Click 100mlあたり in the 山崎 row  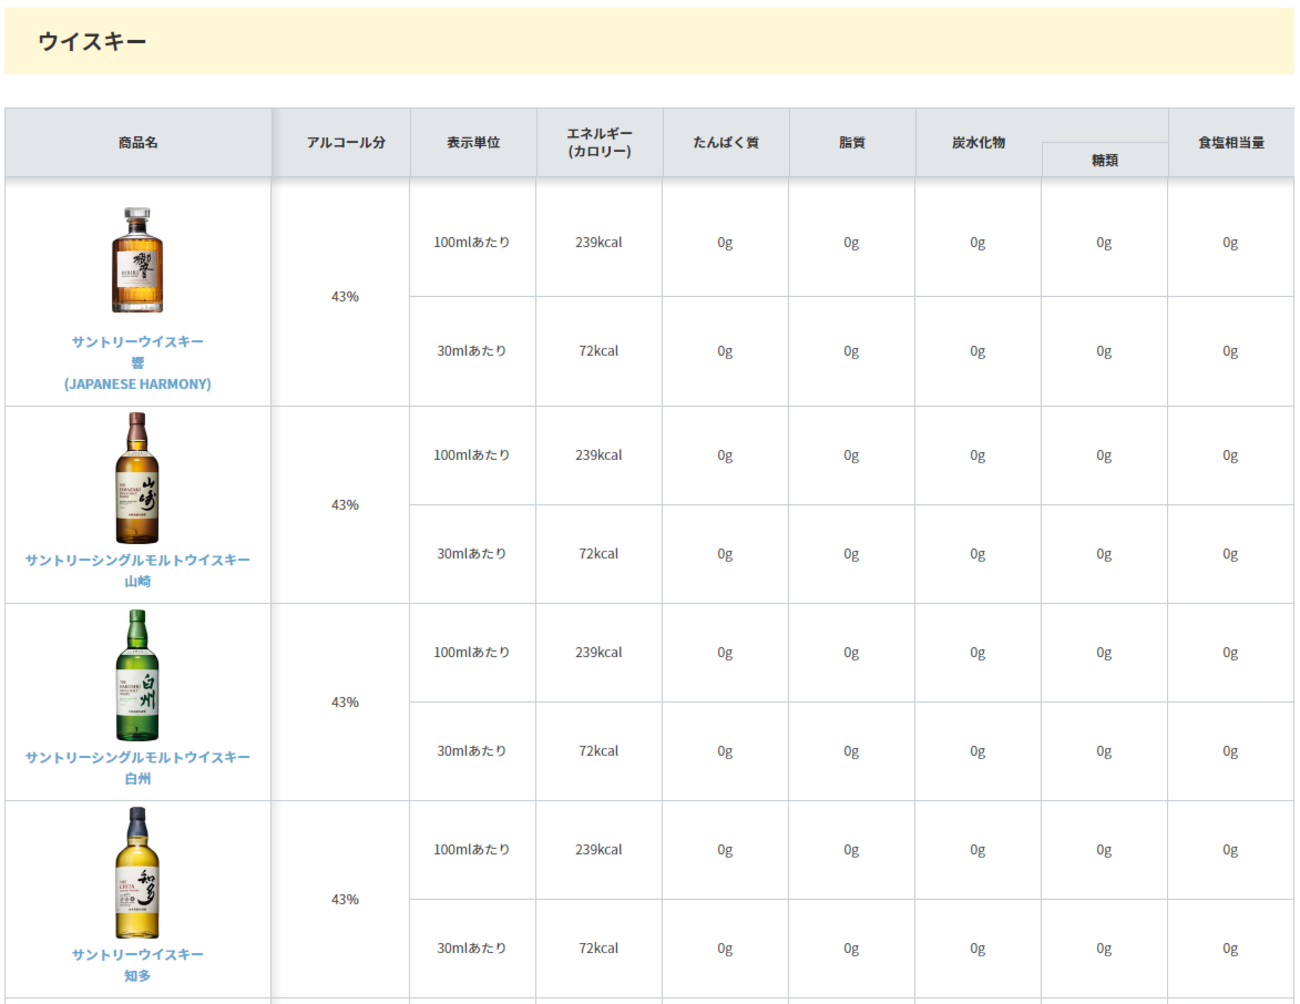472,455
